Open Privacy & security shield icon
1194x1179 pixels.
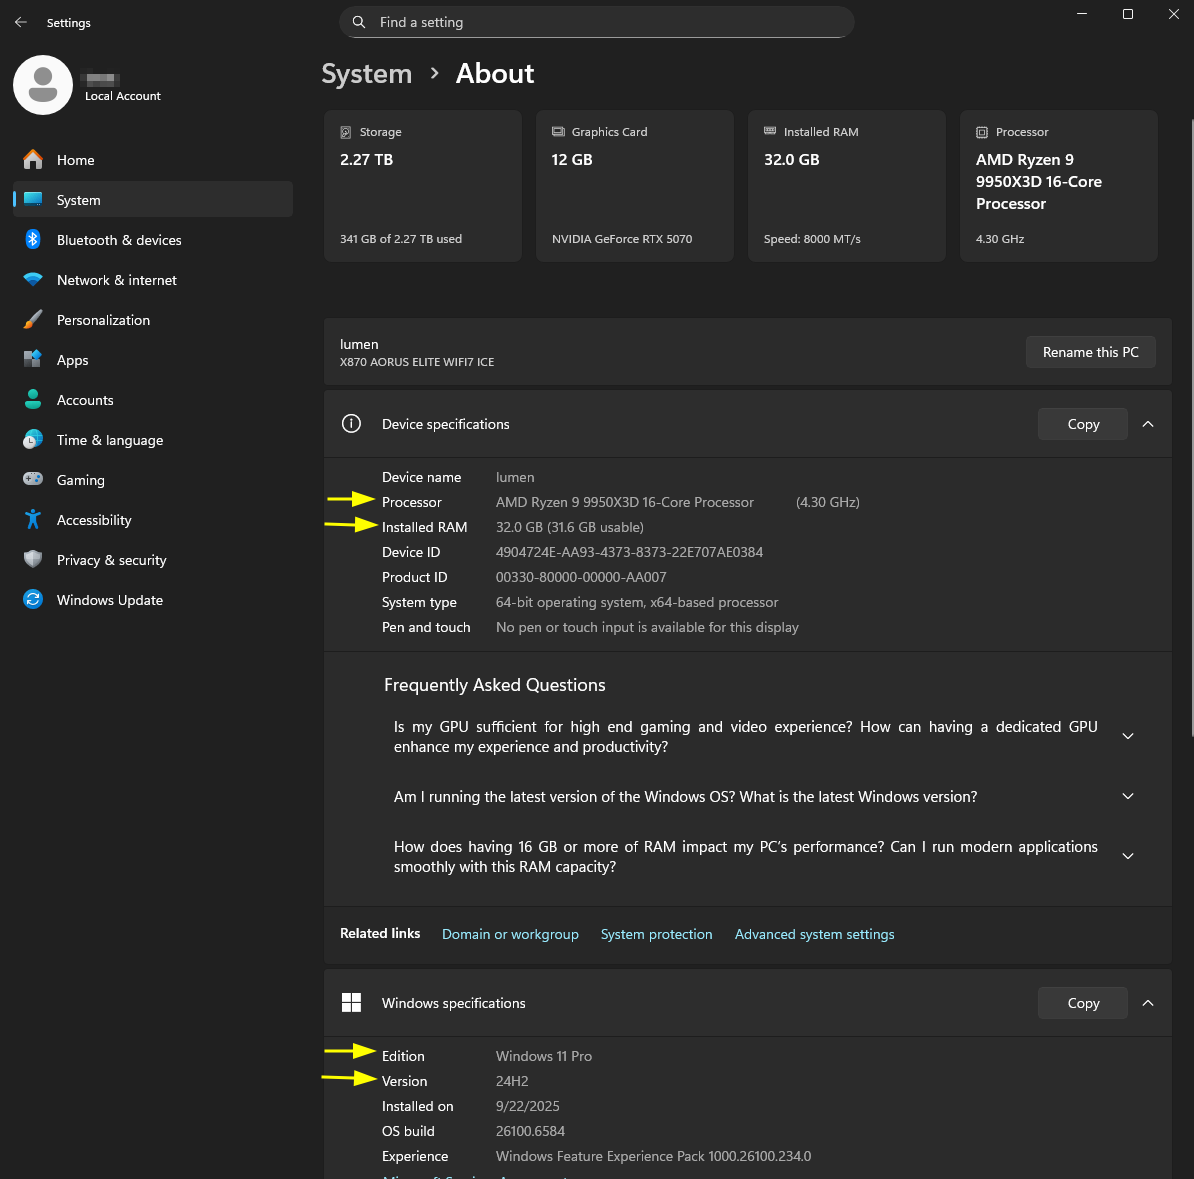point(33,560)
